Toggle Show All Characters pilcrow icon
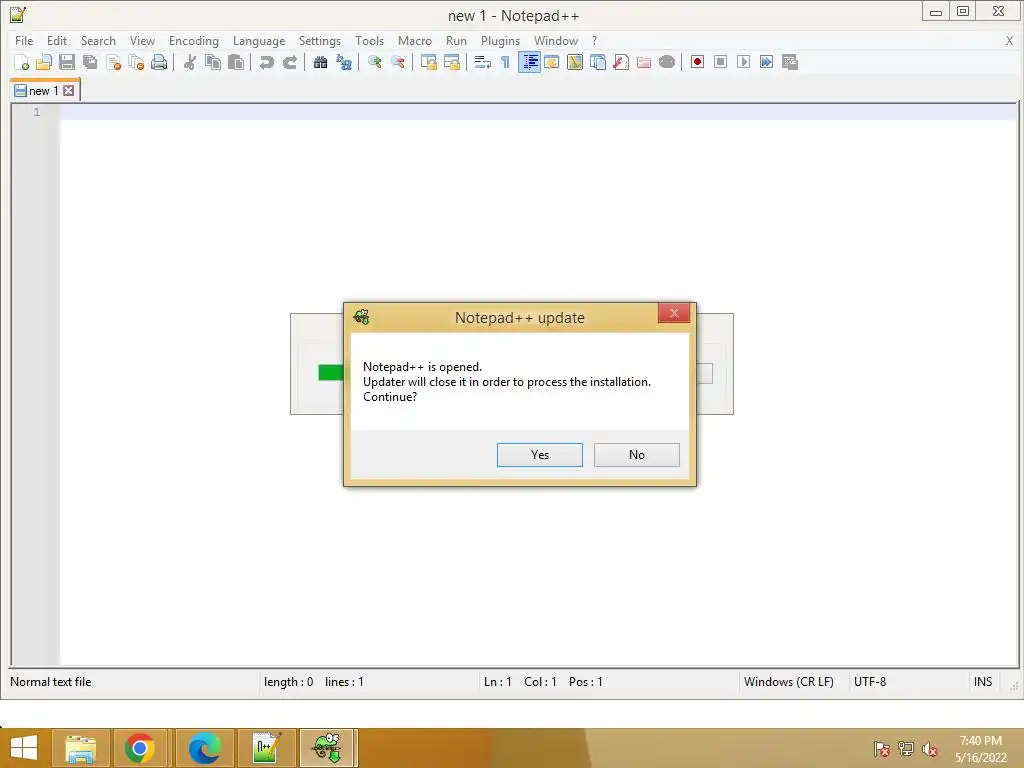Viewport: 1024px width, 768px height. point(505,62)
